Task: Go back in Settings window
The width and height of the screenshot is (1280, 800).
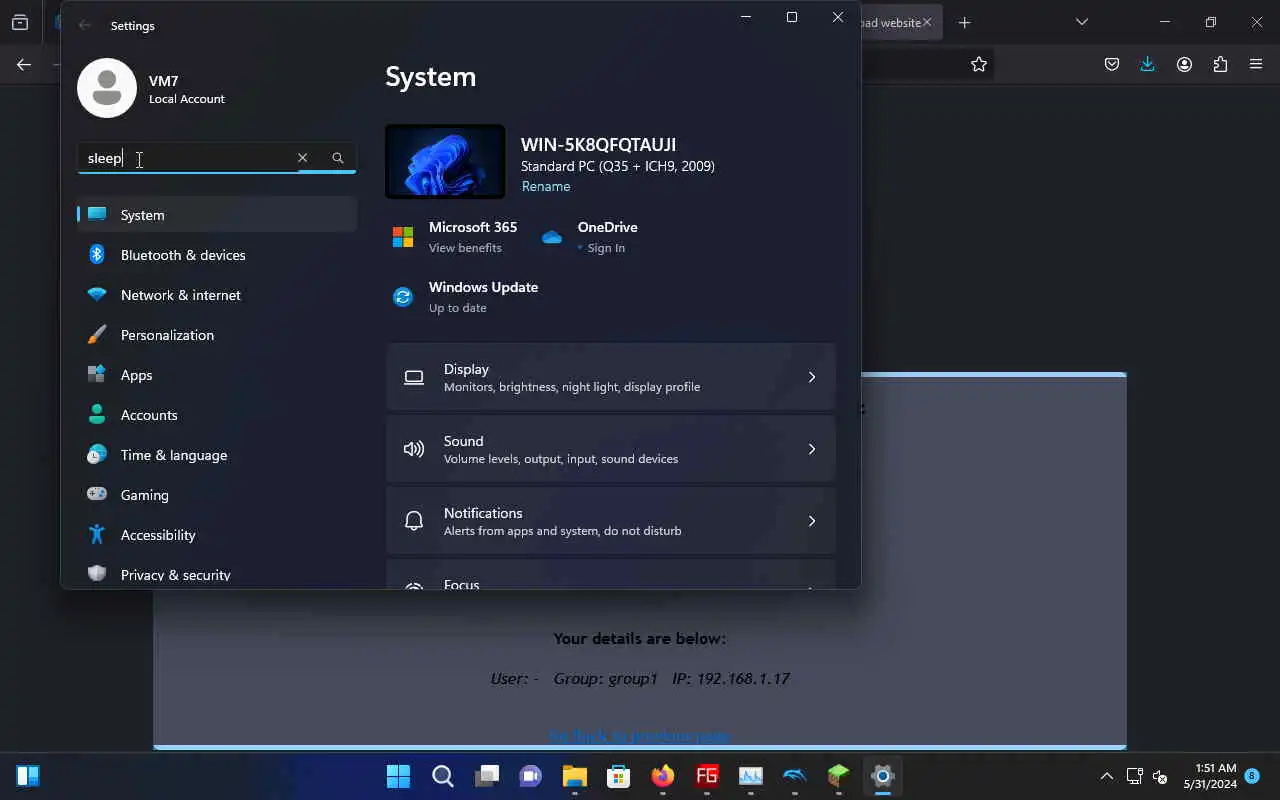Action: click(85, 26)
